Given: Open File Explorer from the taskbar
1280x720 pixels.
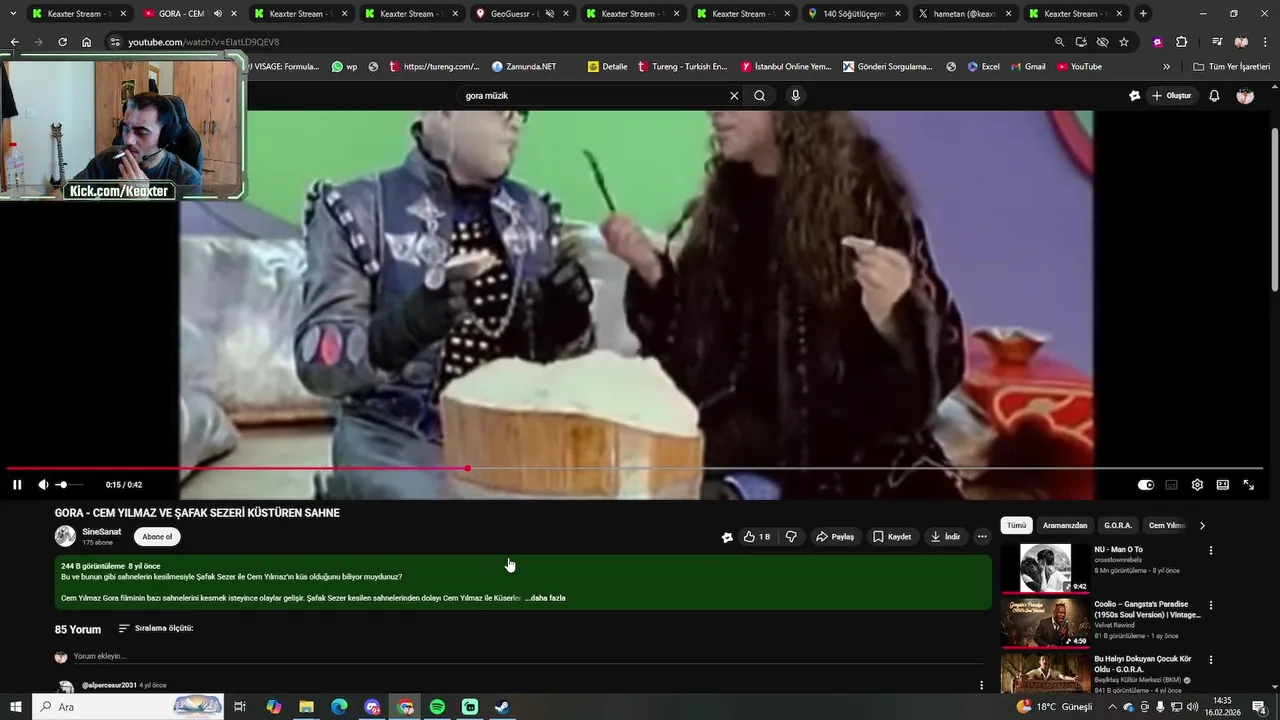Looking at the screenshot, I should point(306,707).
